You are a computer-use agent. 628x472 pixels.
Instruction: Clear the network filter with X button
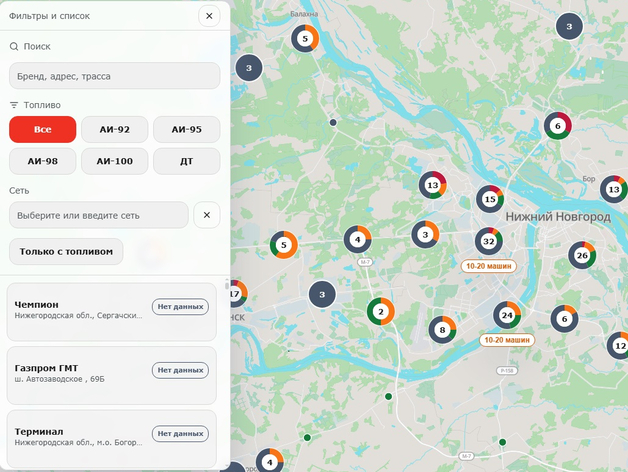click(207, 215)
